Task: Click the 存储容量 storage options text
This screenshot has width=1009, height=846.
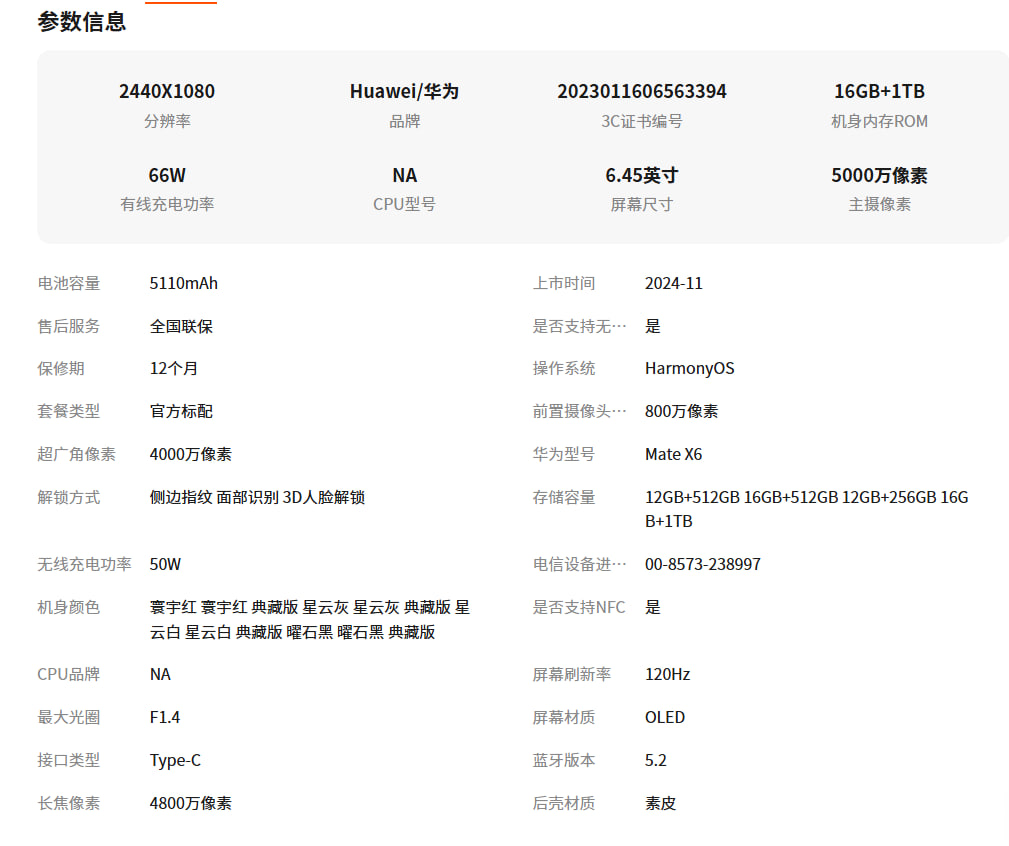Action: [806, 509]
